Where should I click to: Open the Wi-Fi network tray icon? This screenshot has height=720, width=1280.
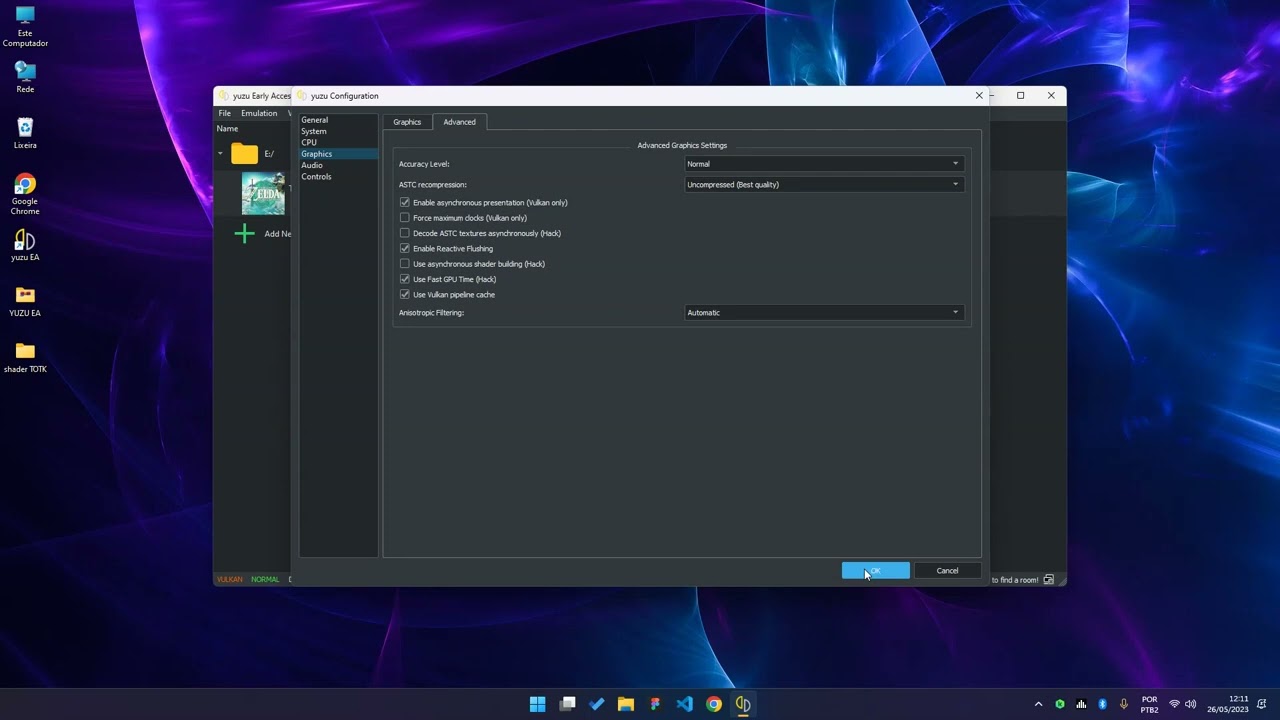pyautogui.click(x=1175, y=704)
